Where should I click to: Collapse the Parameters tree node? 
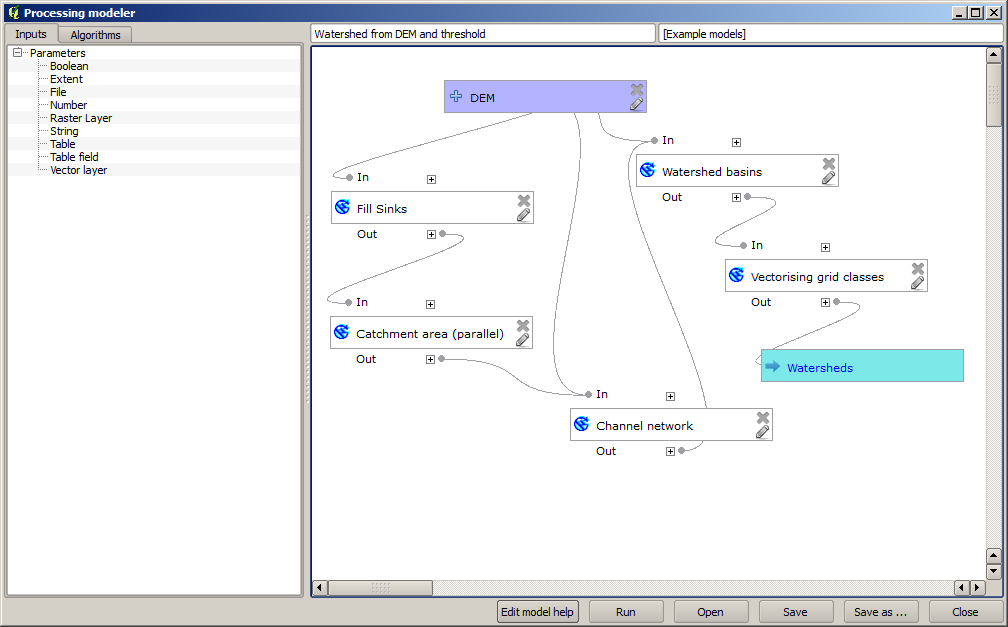point(18,53)
